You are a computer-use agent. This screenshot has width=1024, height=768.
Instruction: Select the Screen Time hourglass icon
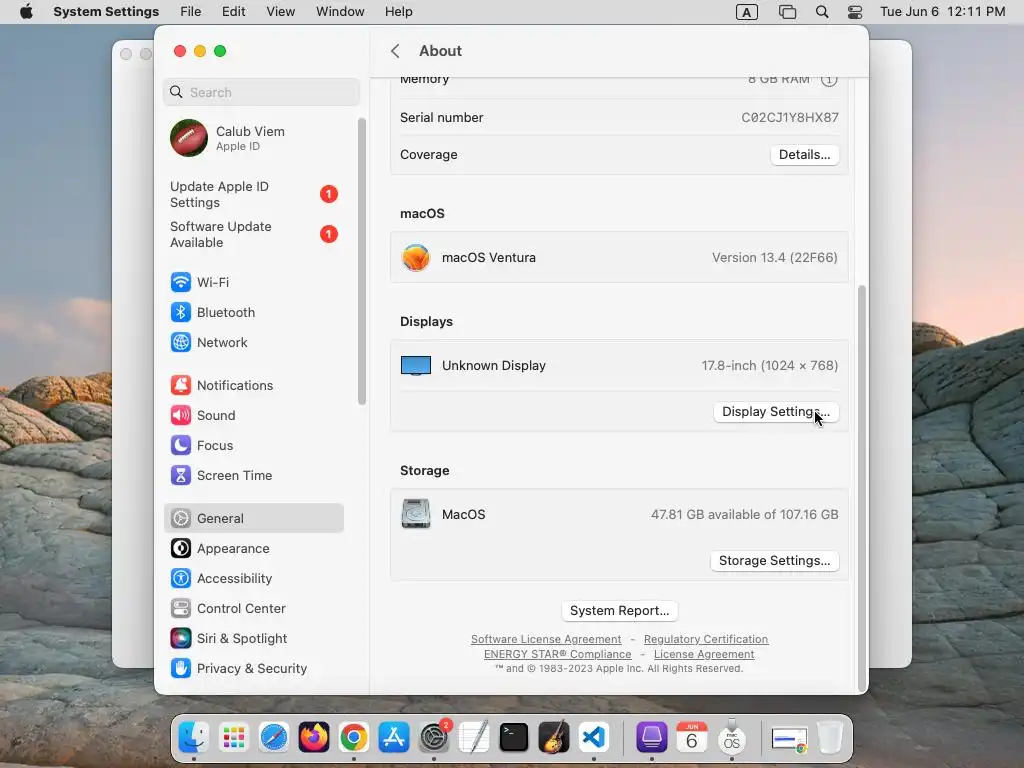[x=181, y=475]
